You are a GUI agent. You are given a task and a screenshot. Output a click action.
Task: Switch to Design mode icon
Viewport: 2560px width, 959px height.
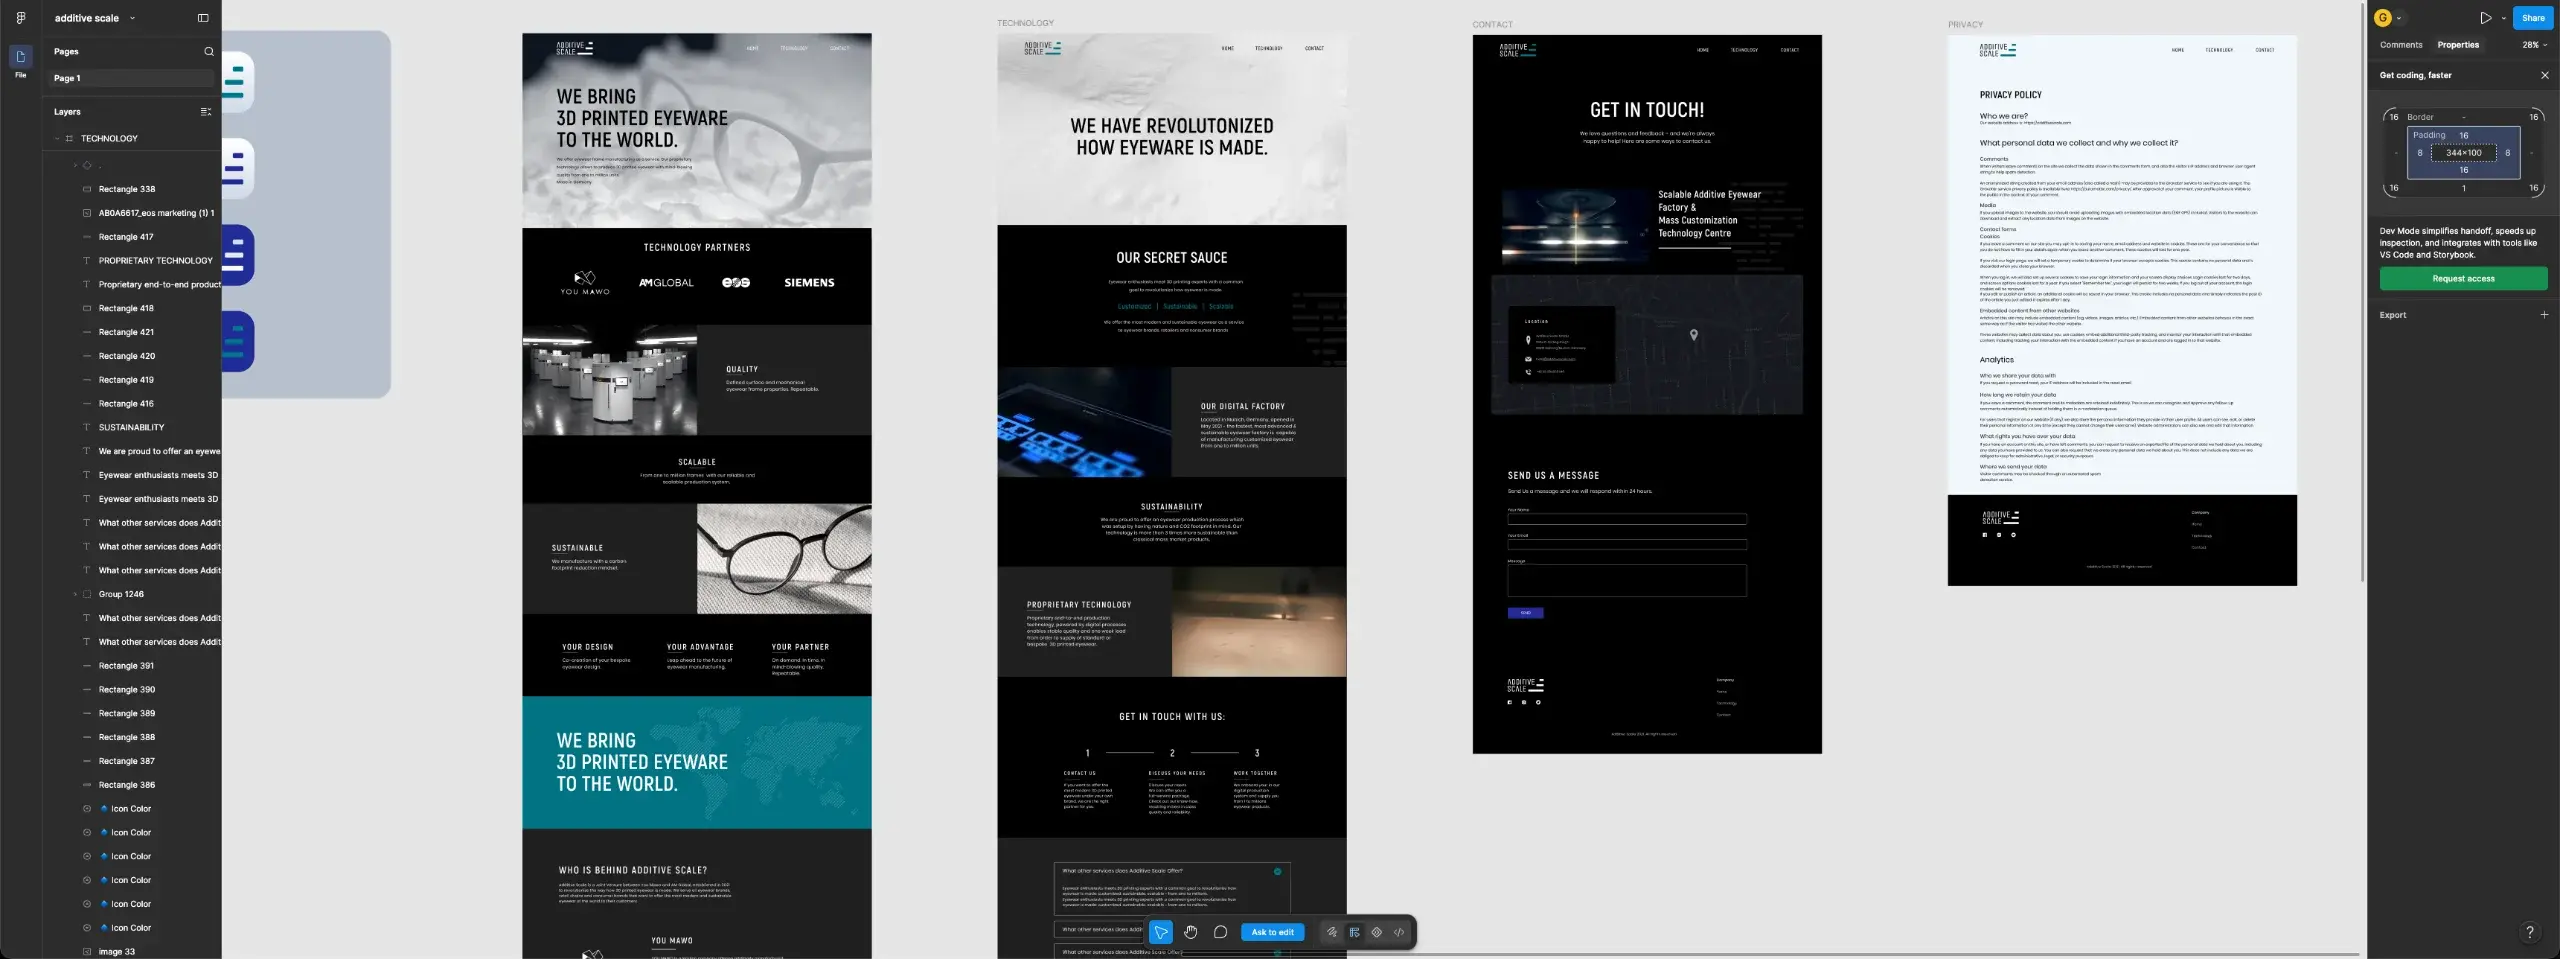pos(1354,932)
